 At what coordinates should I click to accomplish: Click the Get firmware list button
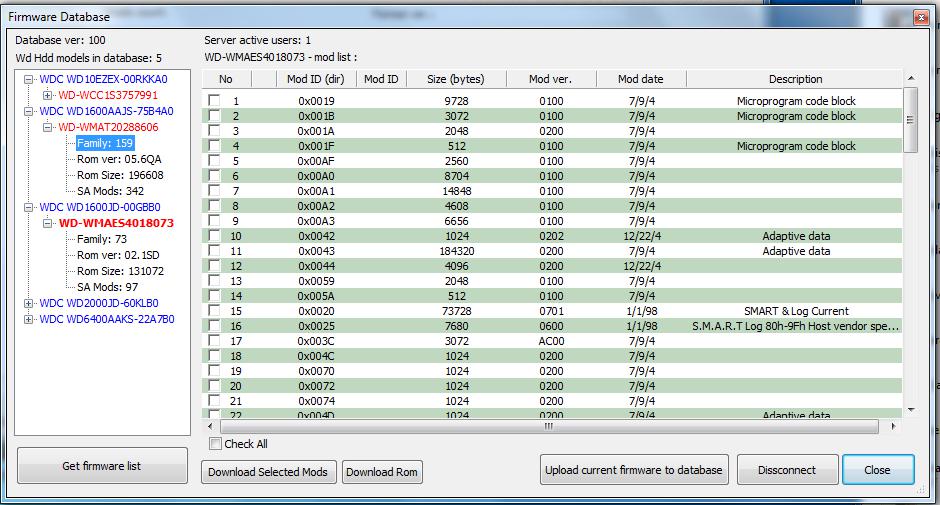(102, 465)
